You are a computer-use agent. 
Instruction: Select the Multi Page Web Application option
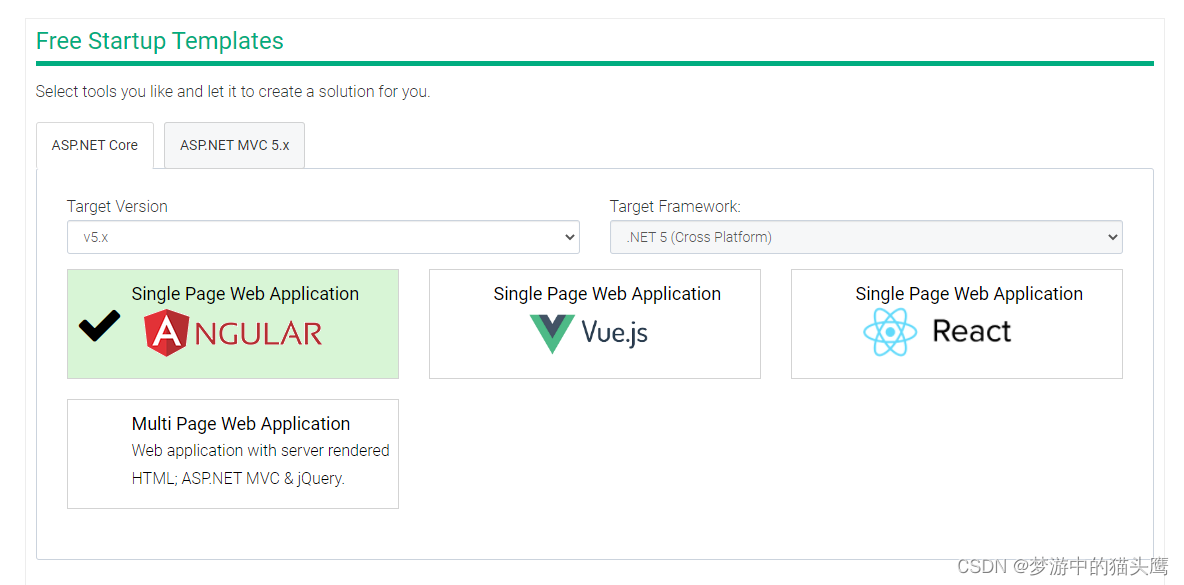click(x=232, y=453)
